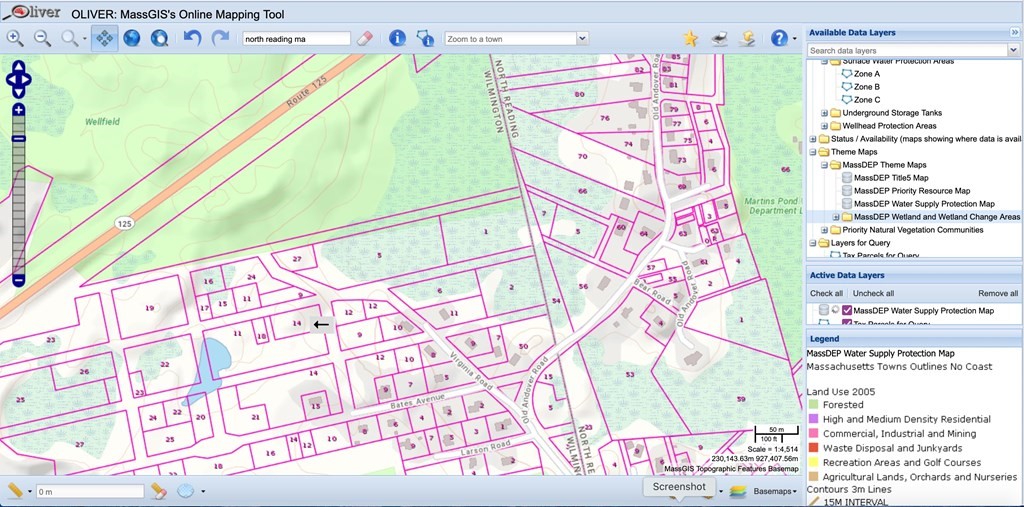The image size is (1024, 507).
Task: Click the zoom slider plus button
Action: tap(18, 110)
